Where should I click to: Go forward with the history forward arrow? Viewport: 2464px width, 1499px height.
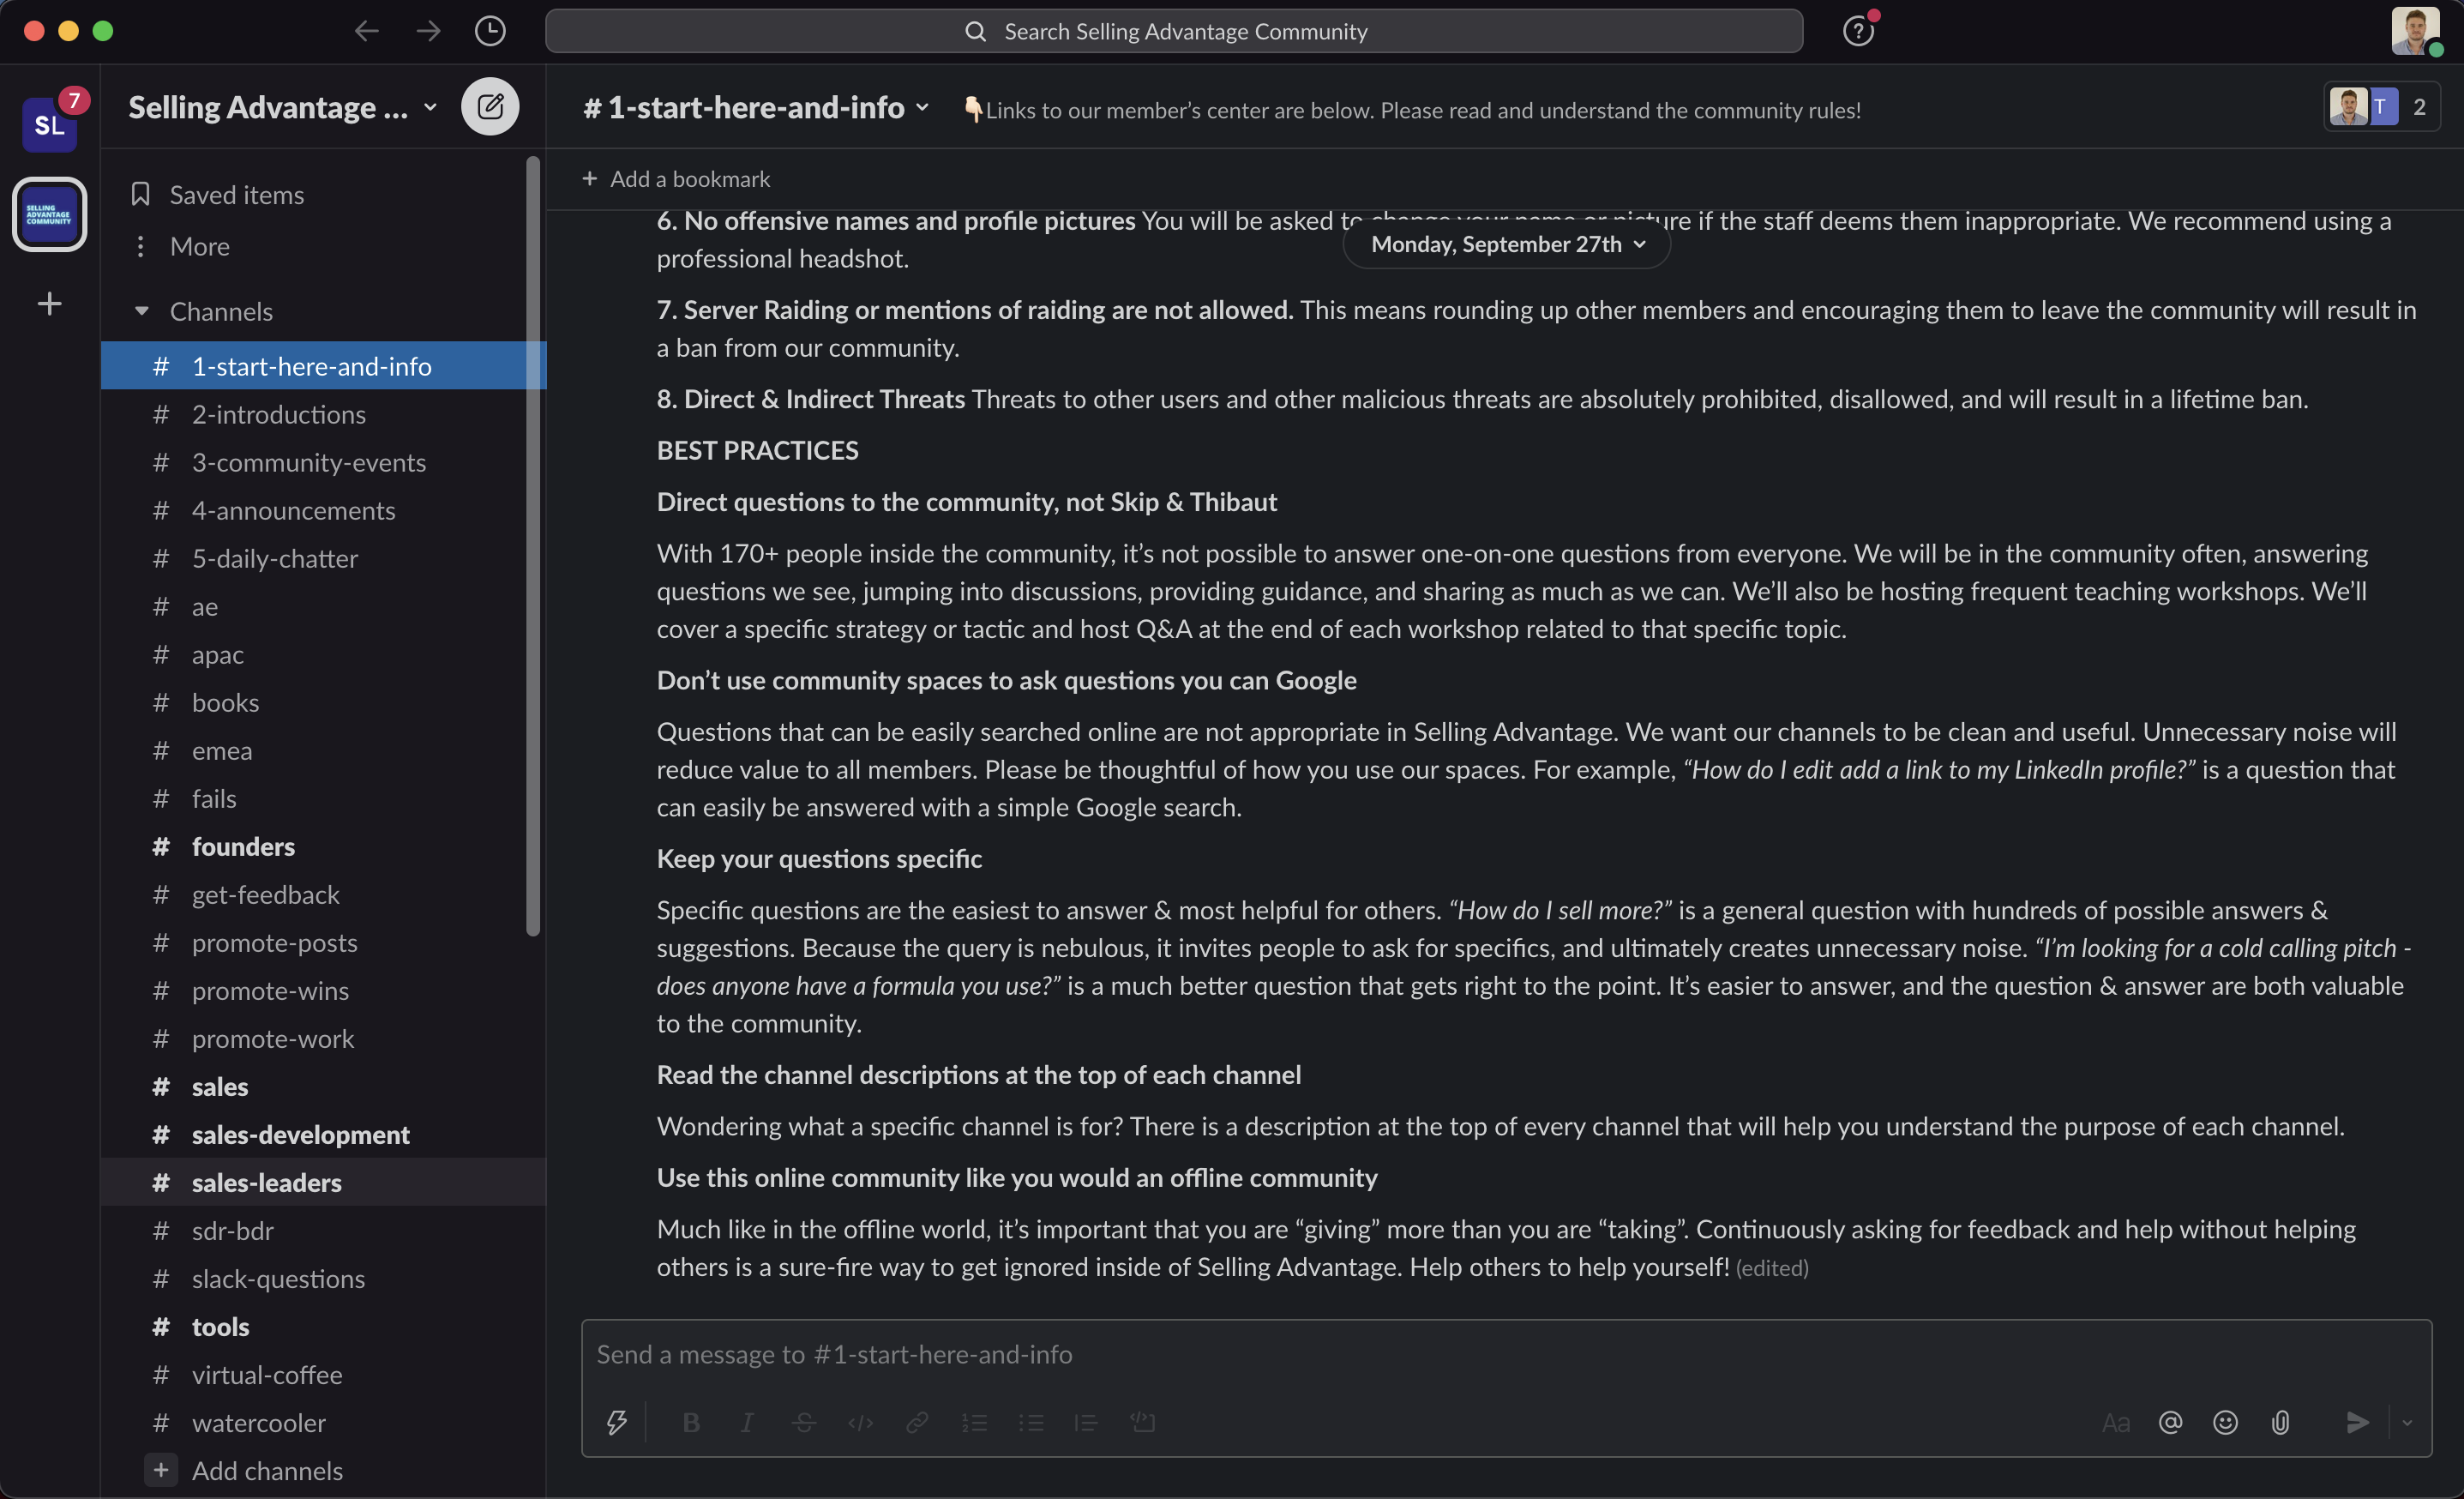tap(428, 31)
